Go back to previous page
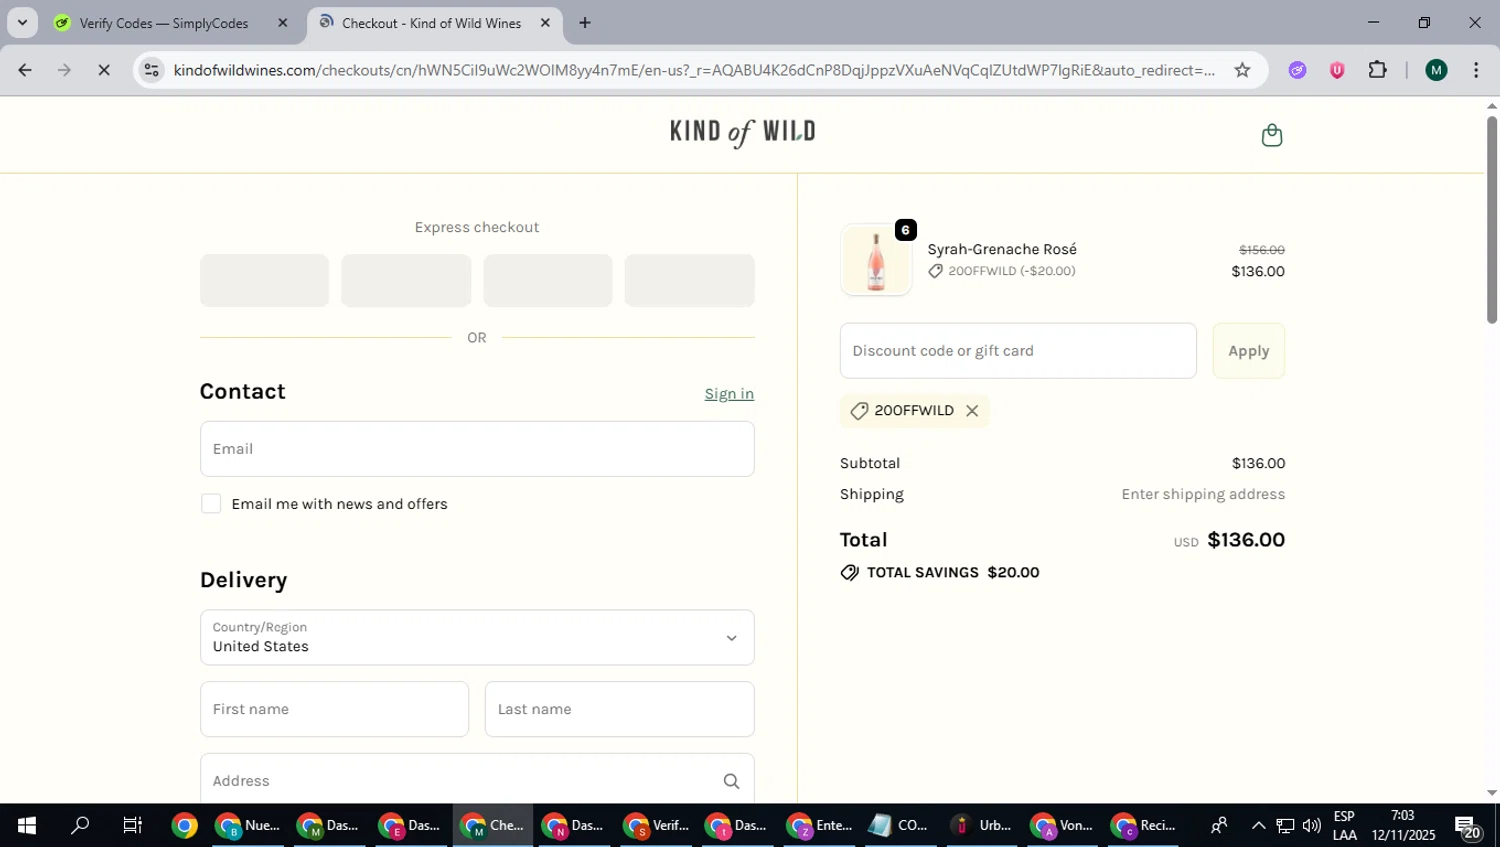 (x=25, y=70)
